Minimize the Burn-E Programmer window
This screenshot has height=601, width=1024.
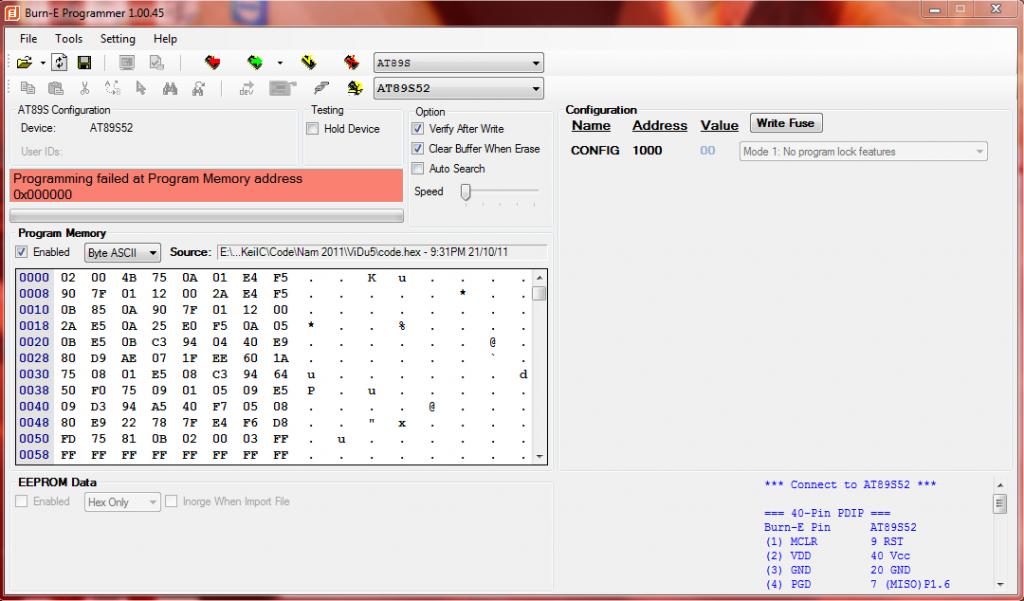[x=935, y=9]
